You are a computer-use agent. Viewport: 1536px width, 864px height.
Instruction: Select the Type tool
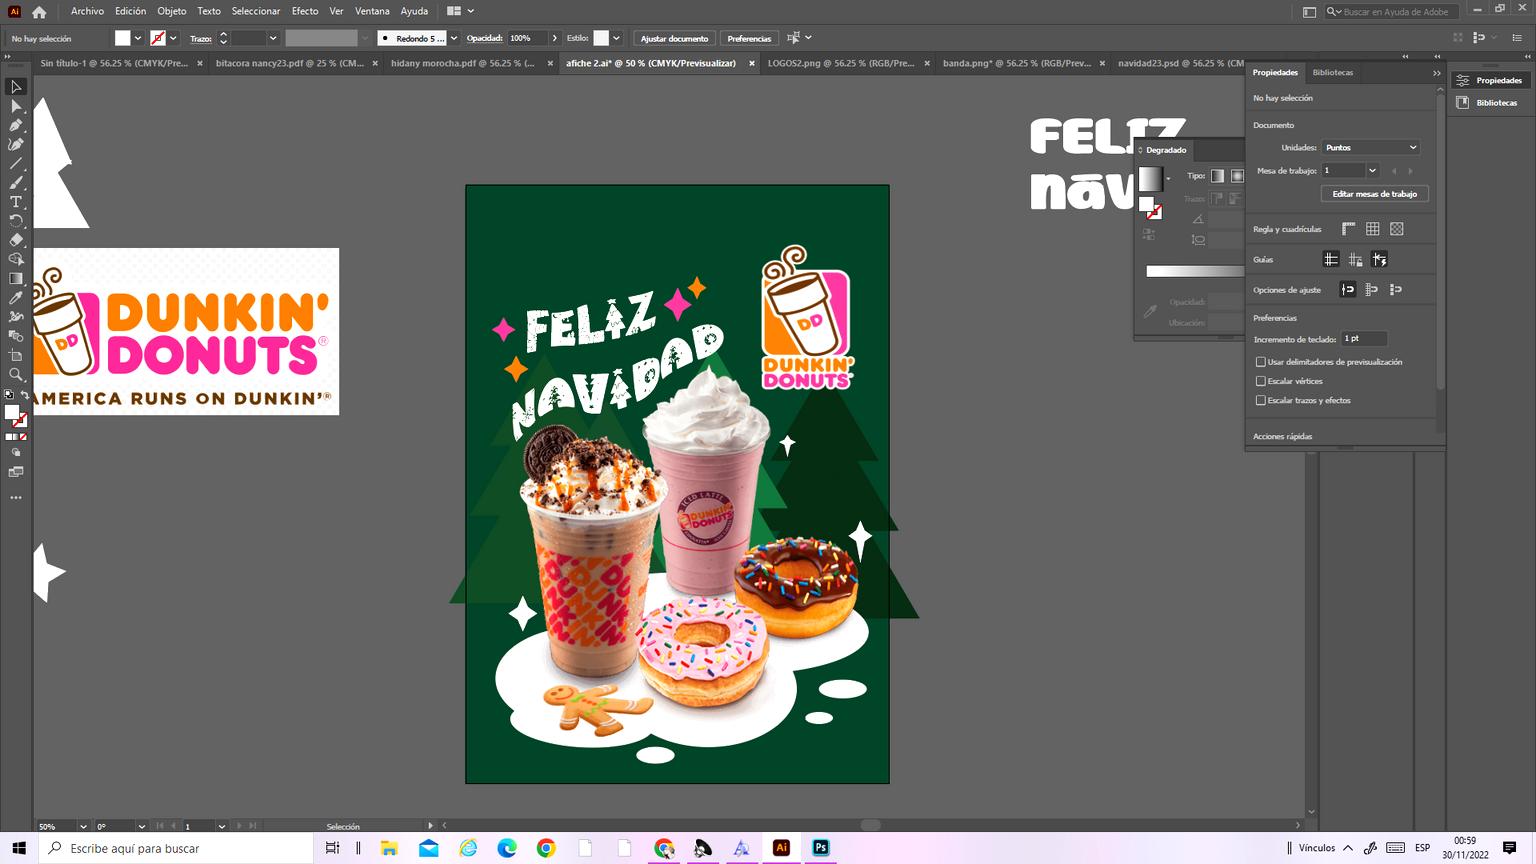[16, 201]
